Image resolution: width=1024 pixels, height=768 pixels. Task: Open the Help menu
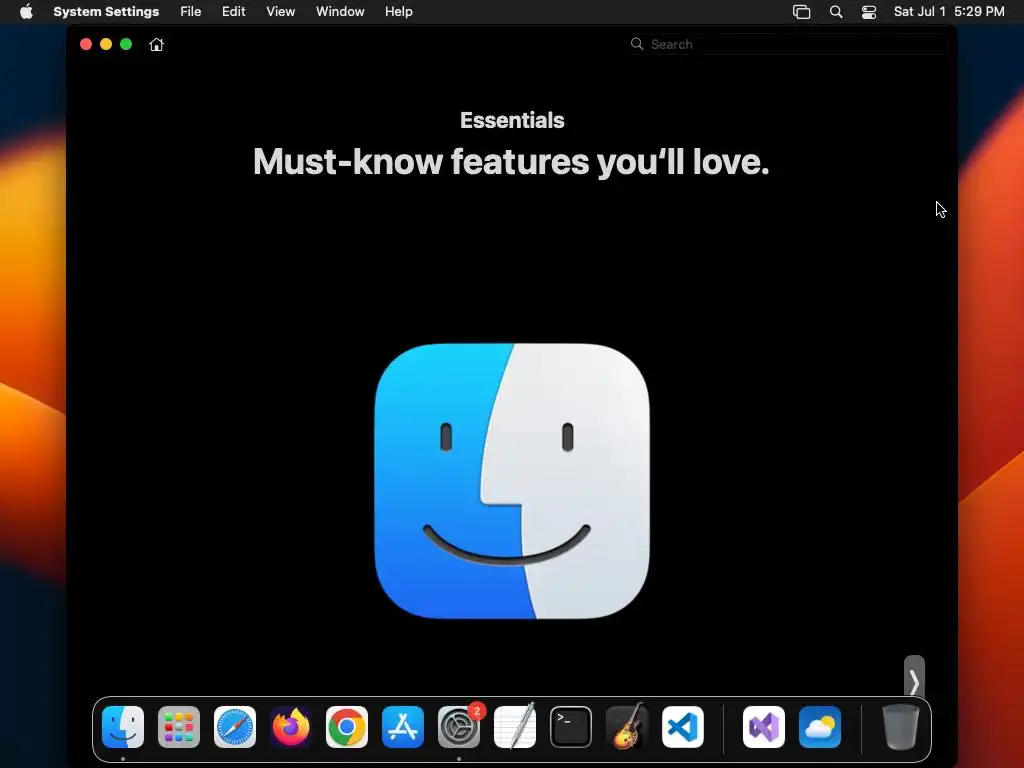[398, 11]
